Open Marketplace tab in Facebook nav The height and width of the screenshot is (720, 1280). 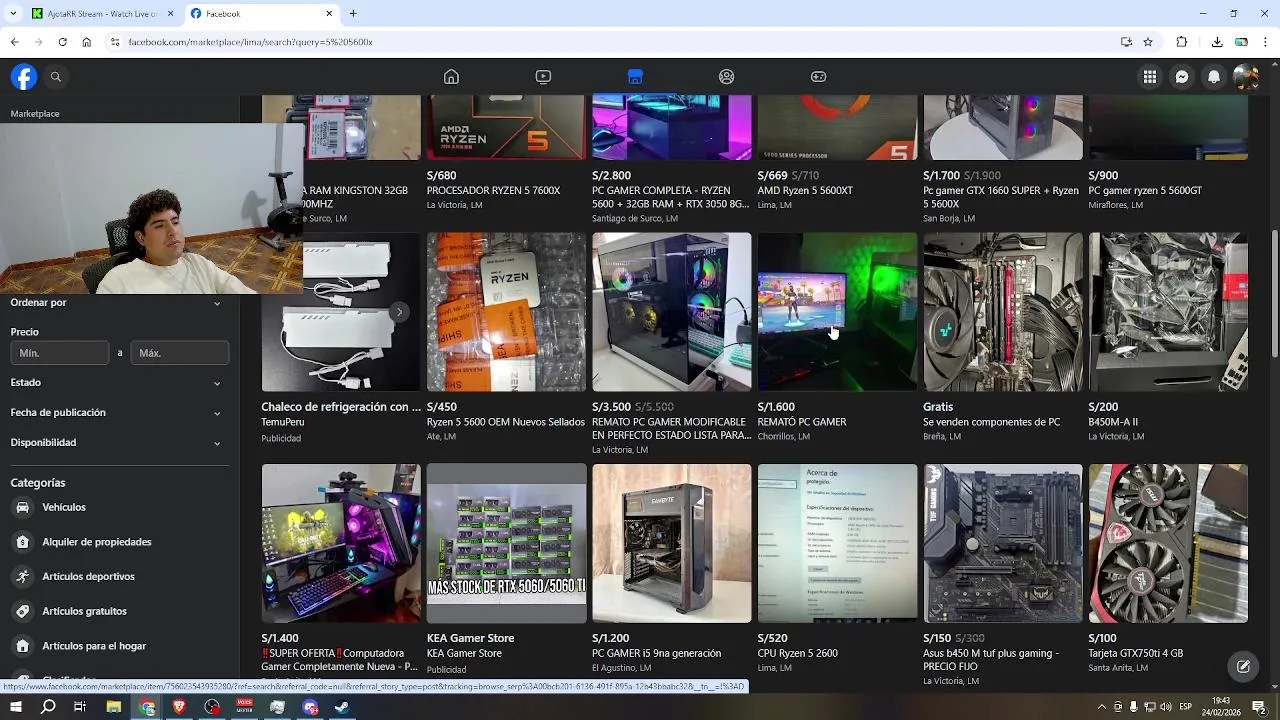tap(635, 77)
